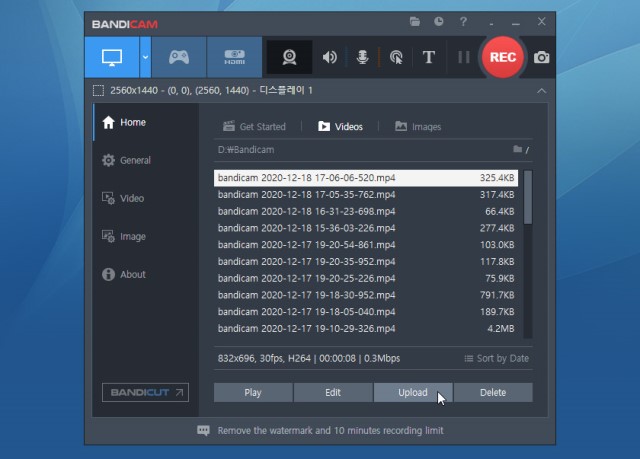Toggle mouse click effects icon

click(396, 57)
